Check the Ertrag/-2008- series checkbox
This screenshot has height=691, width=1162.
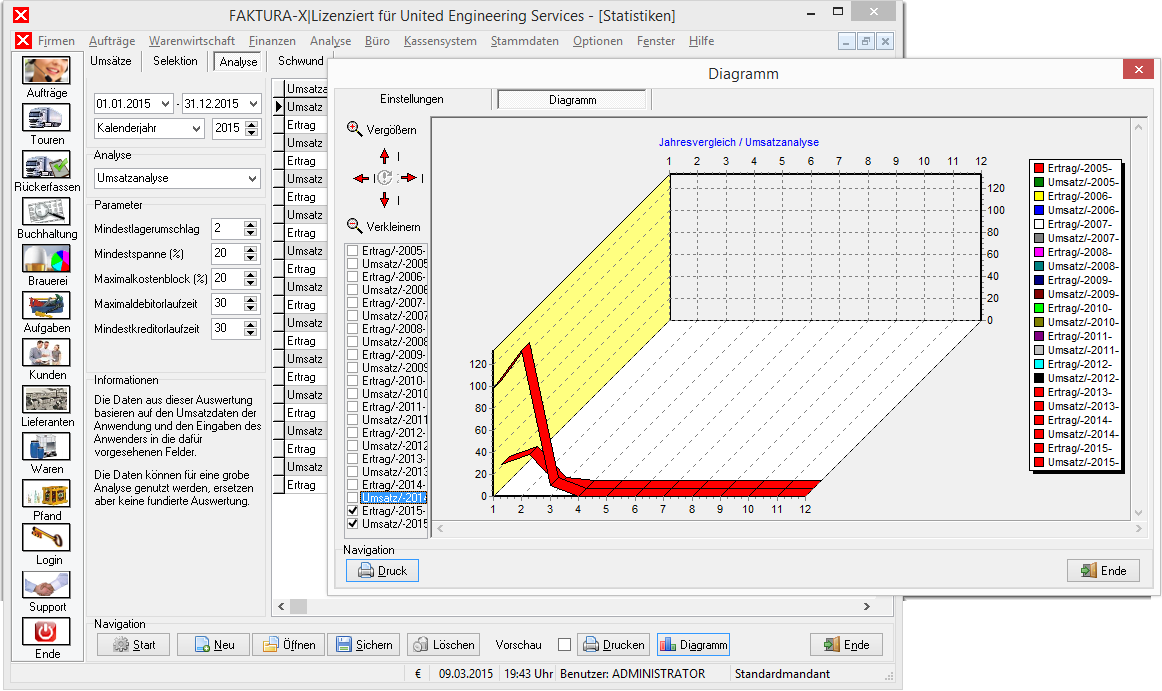tap(353, 329)
